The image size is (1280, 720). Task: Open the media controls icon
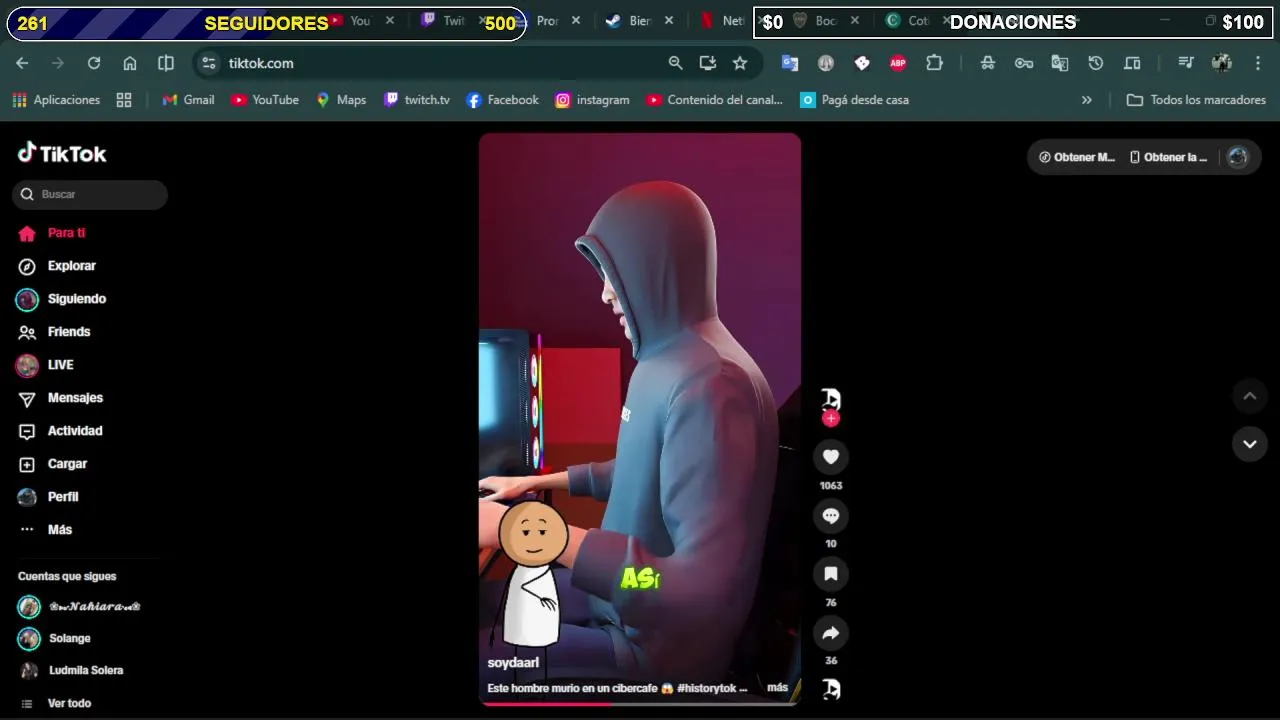click(x=1186, y=63)
